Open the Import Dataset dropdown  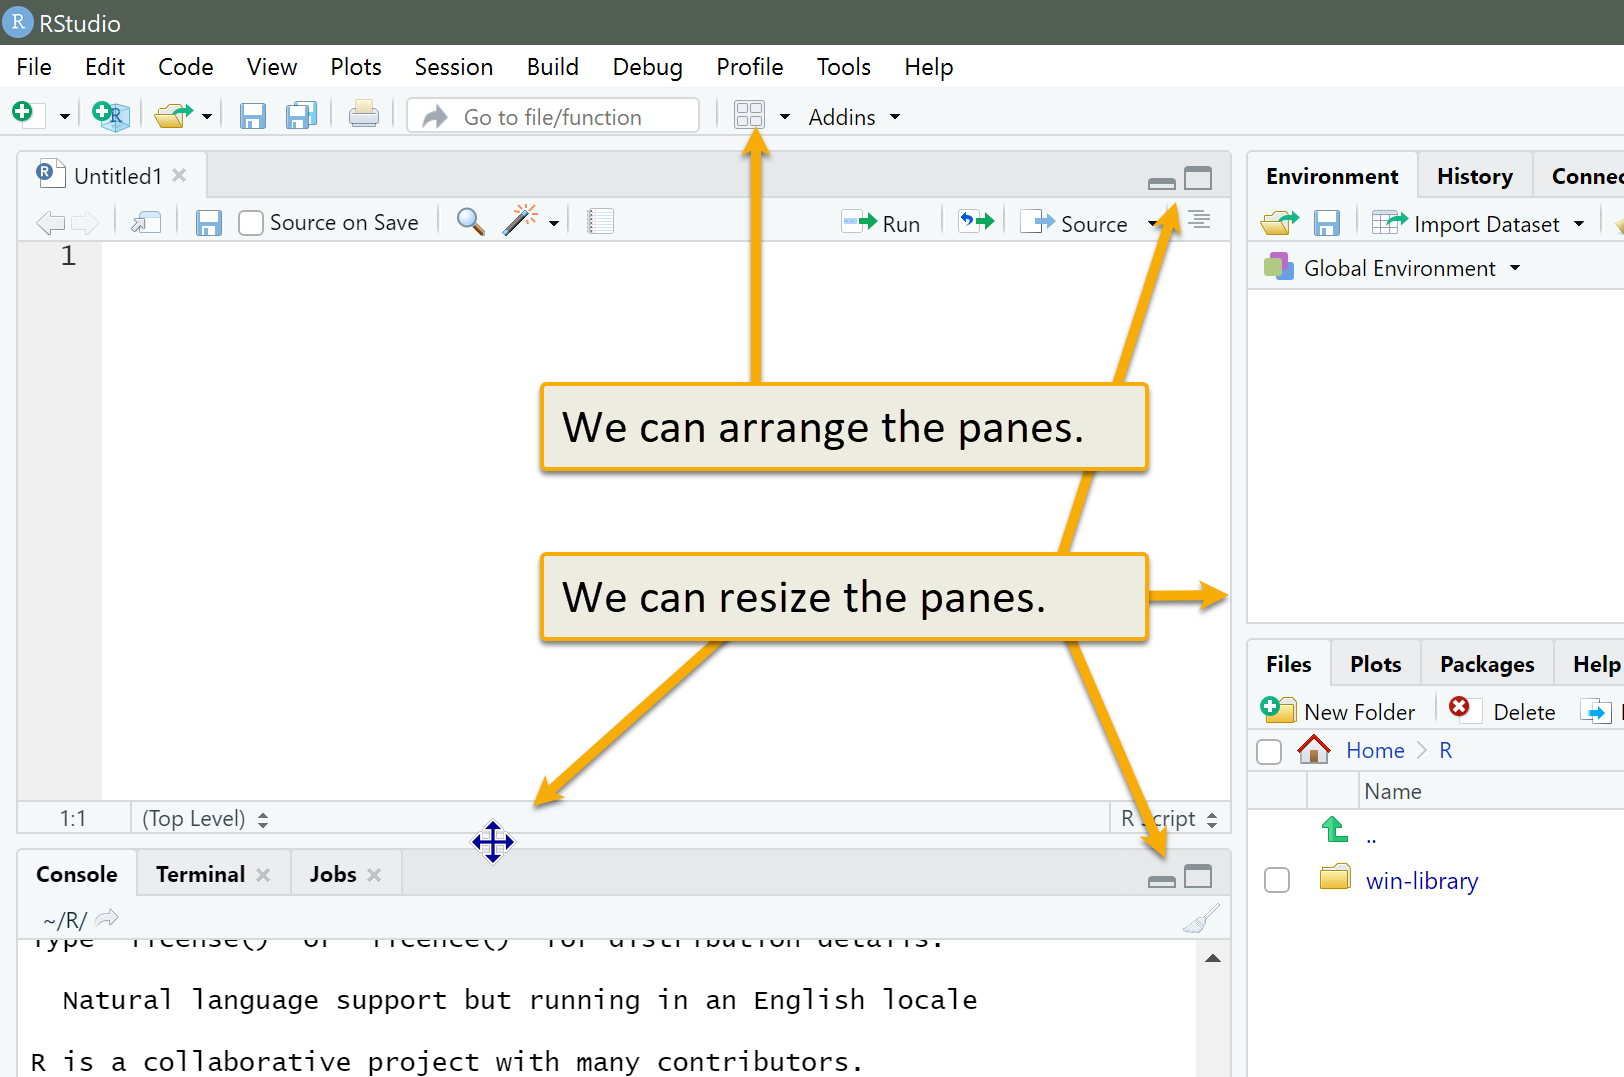point(1478,223)
